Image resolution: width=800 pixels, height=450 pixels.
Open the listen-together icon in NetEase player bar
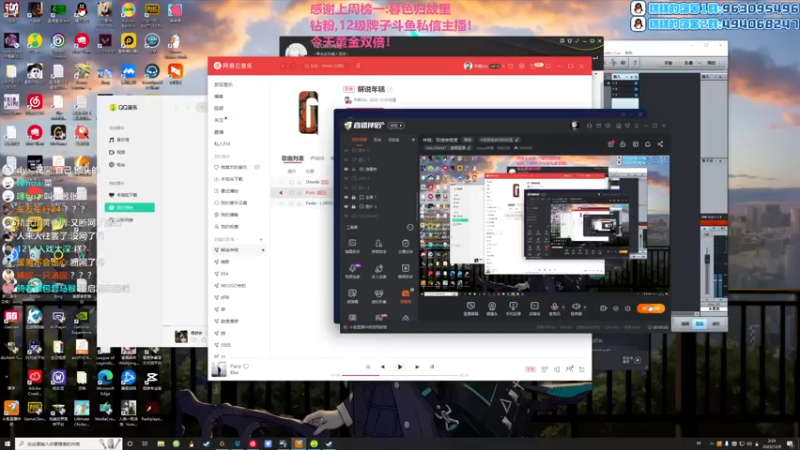(569, 369)
